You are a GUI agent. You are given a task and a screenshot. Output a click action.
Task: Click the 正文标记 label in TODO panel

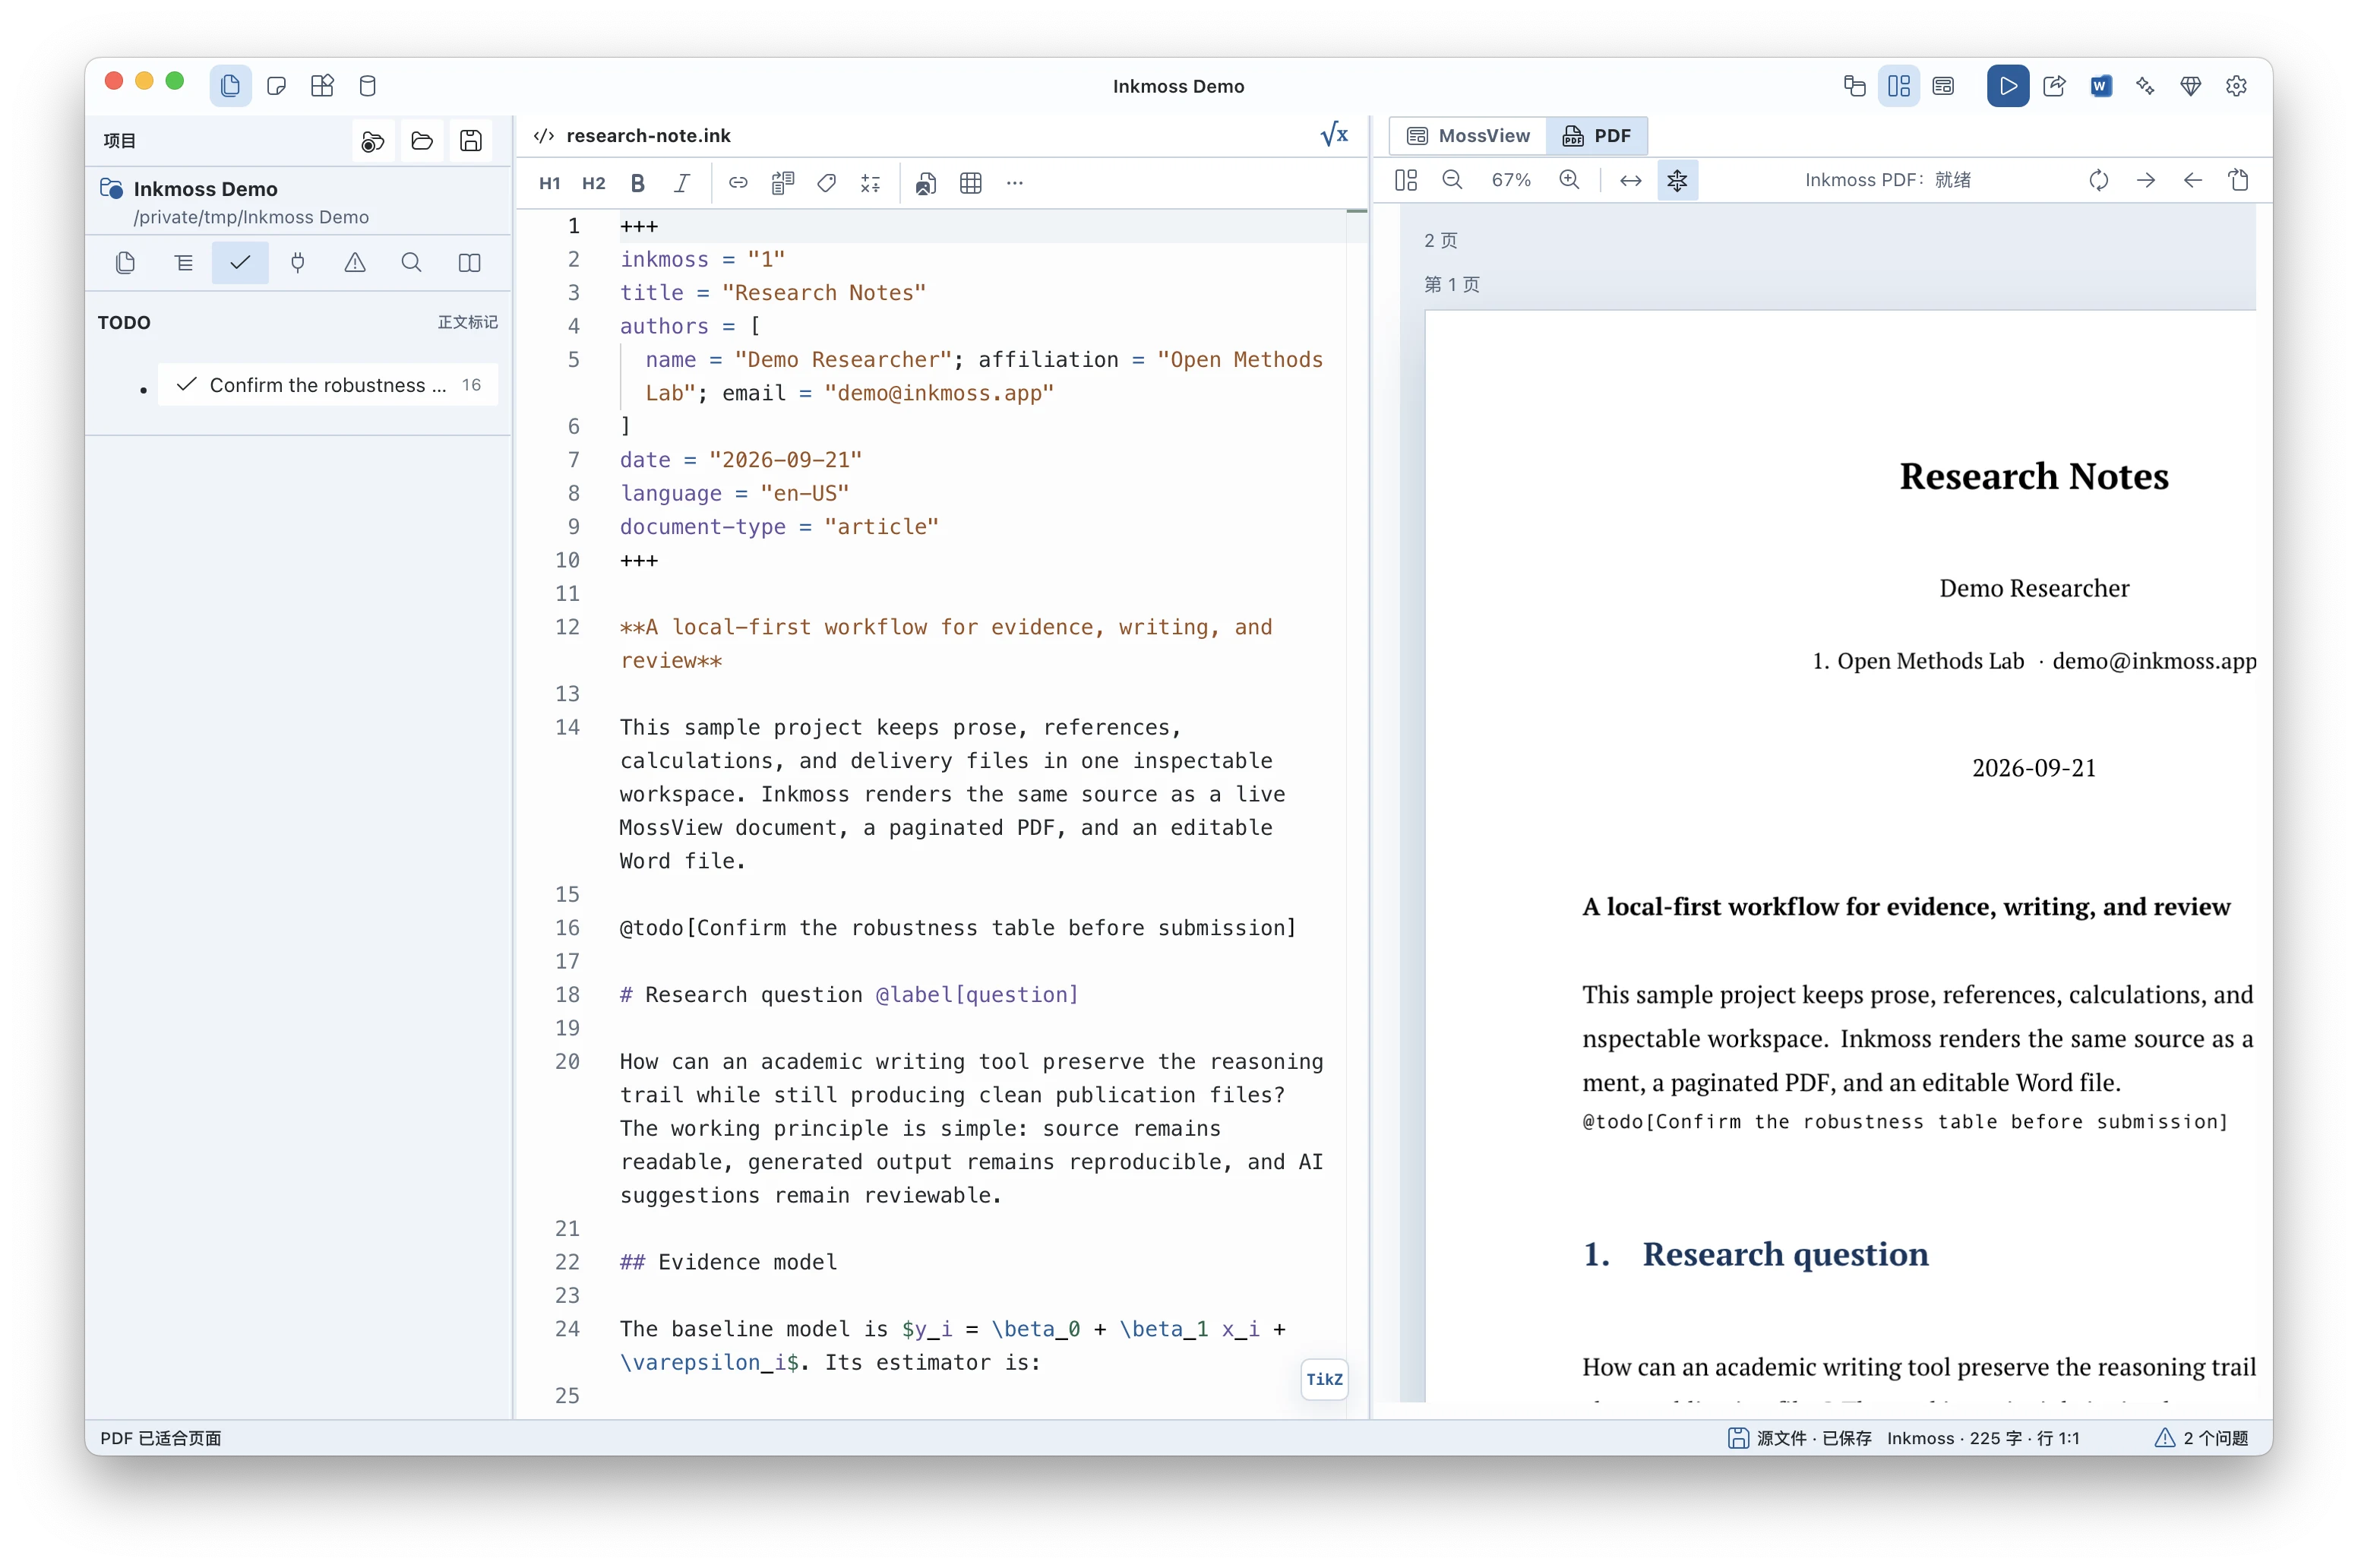coord(467,322)
